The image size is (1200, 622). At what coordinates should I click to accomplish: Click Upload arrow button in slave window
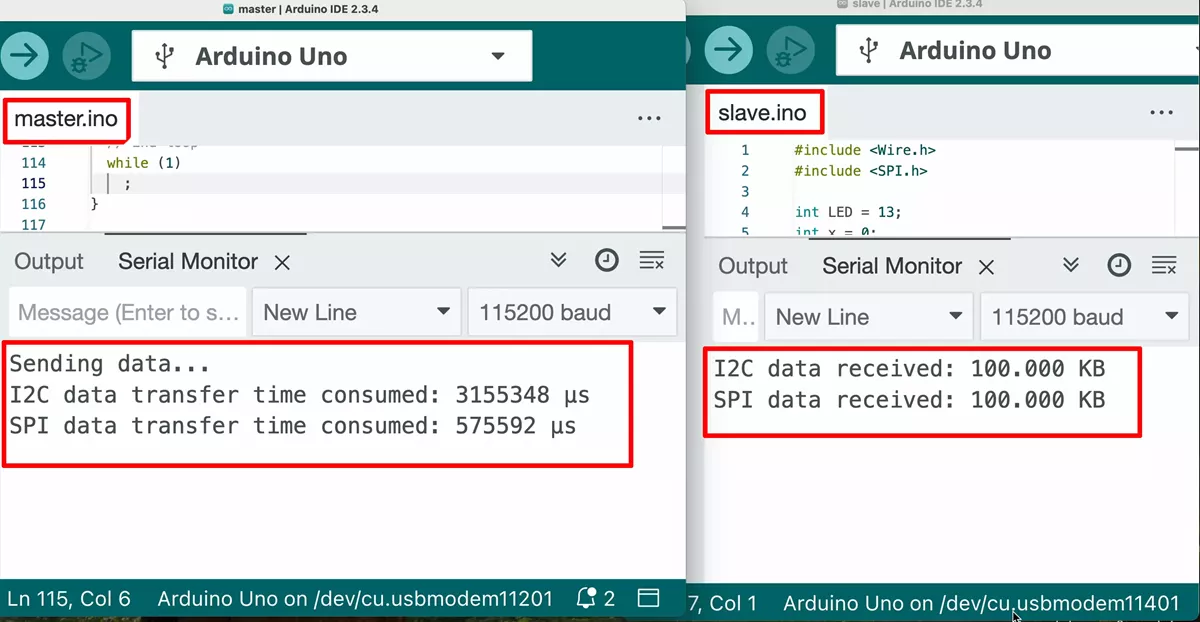[x=728, y=49]
